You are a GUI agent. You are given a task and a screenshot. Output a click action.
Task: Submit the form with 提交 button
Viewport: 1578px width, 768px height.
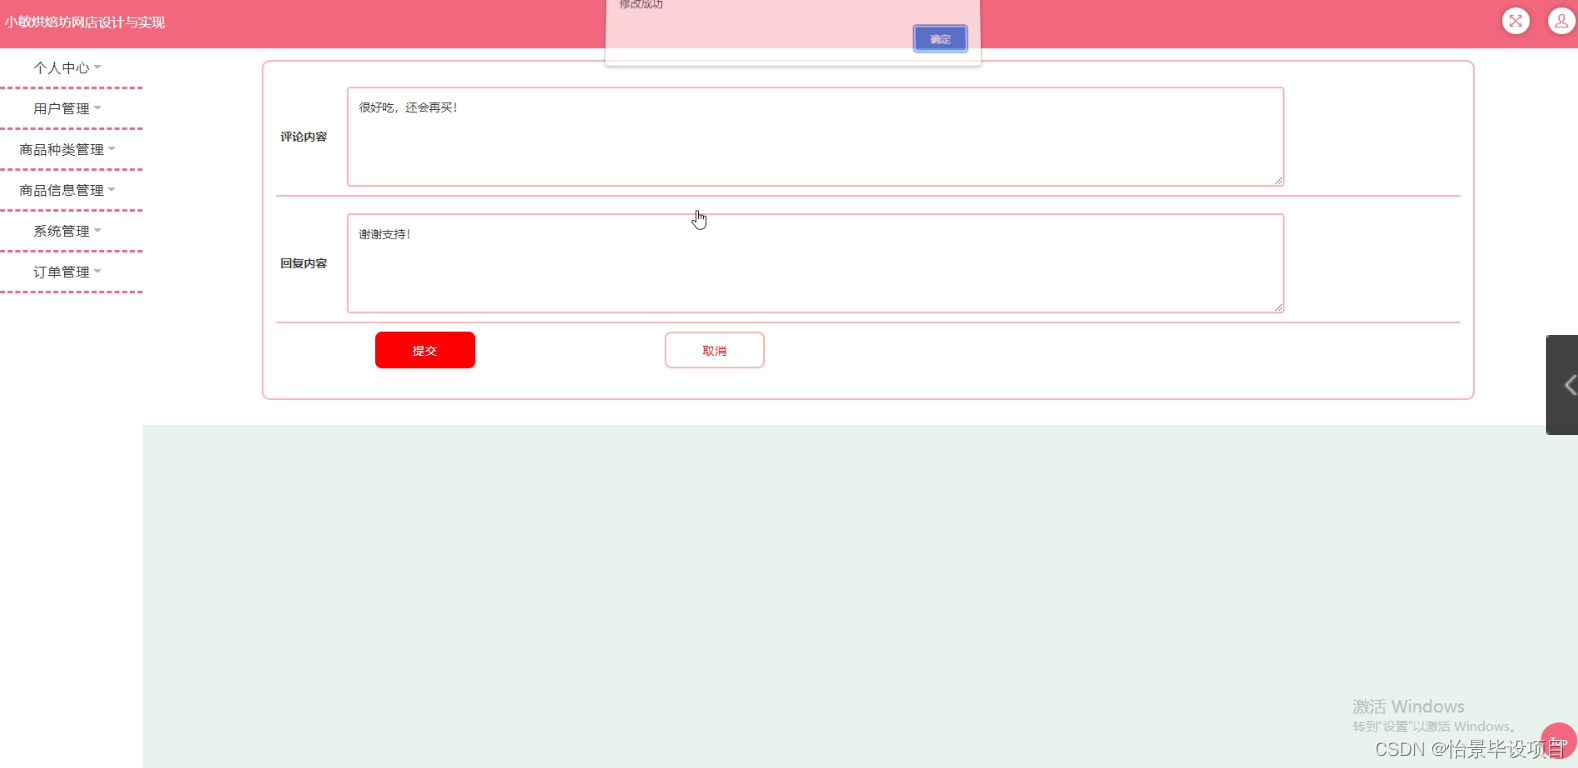click(x=425, y=350)
